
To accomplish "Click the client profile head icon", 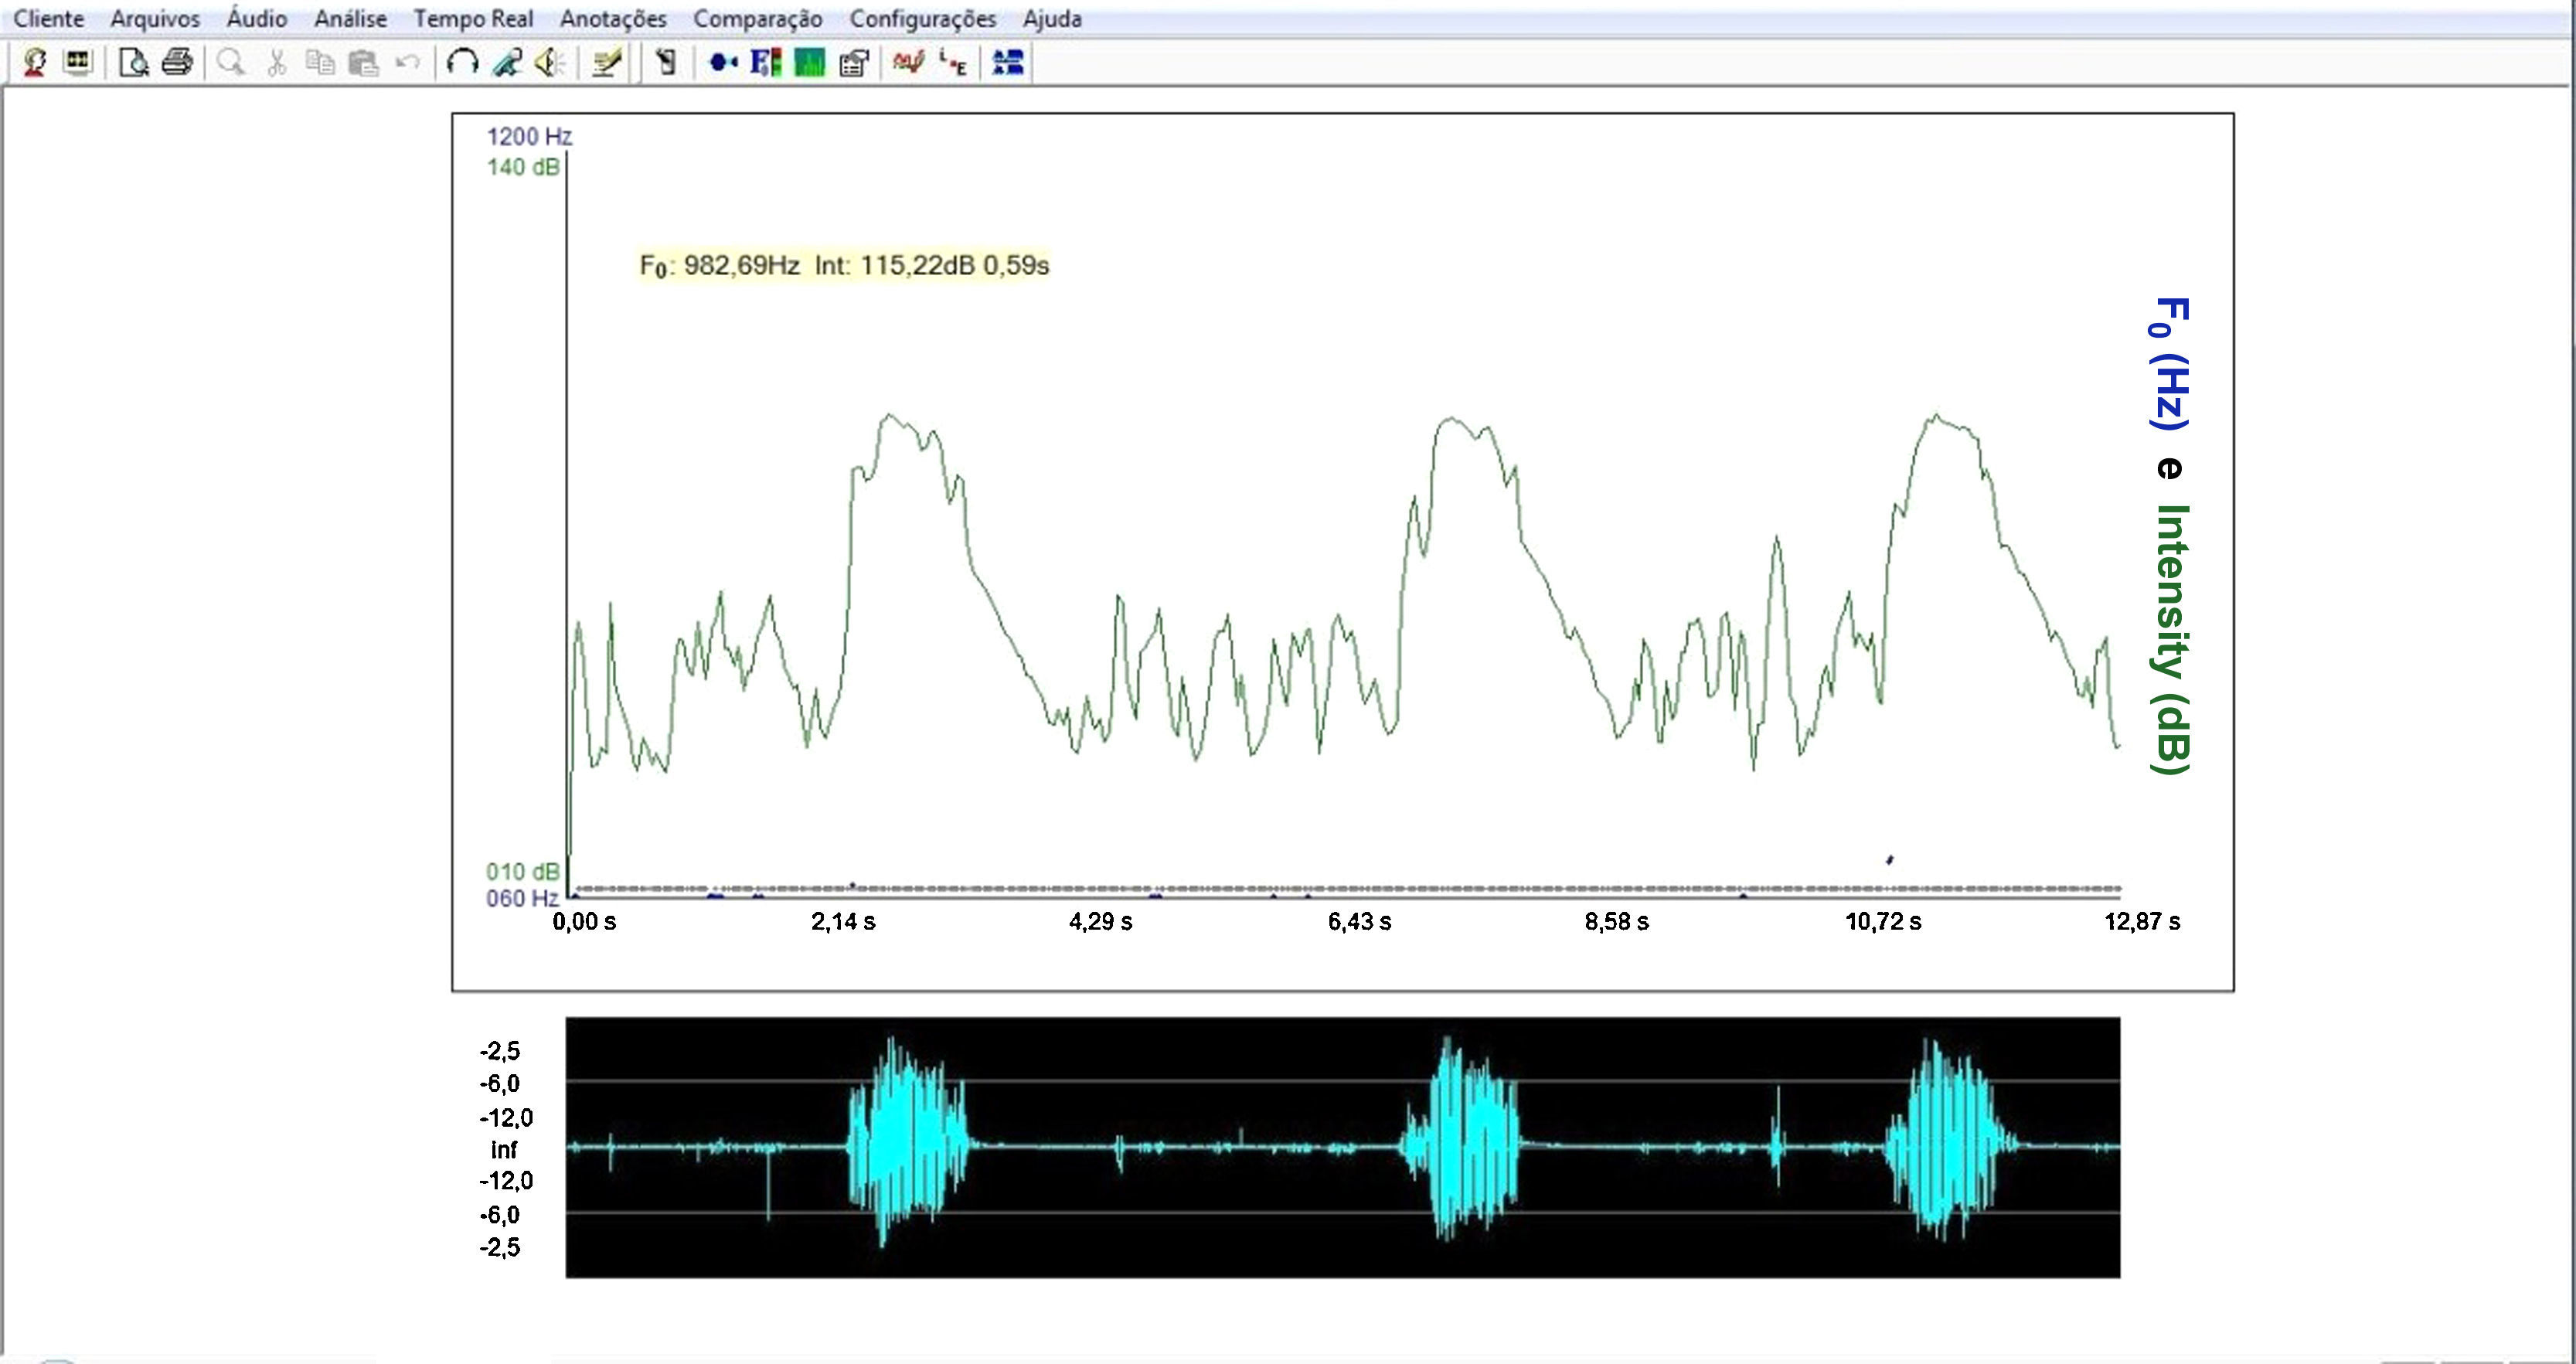I will 35,63.
